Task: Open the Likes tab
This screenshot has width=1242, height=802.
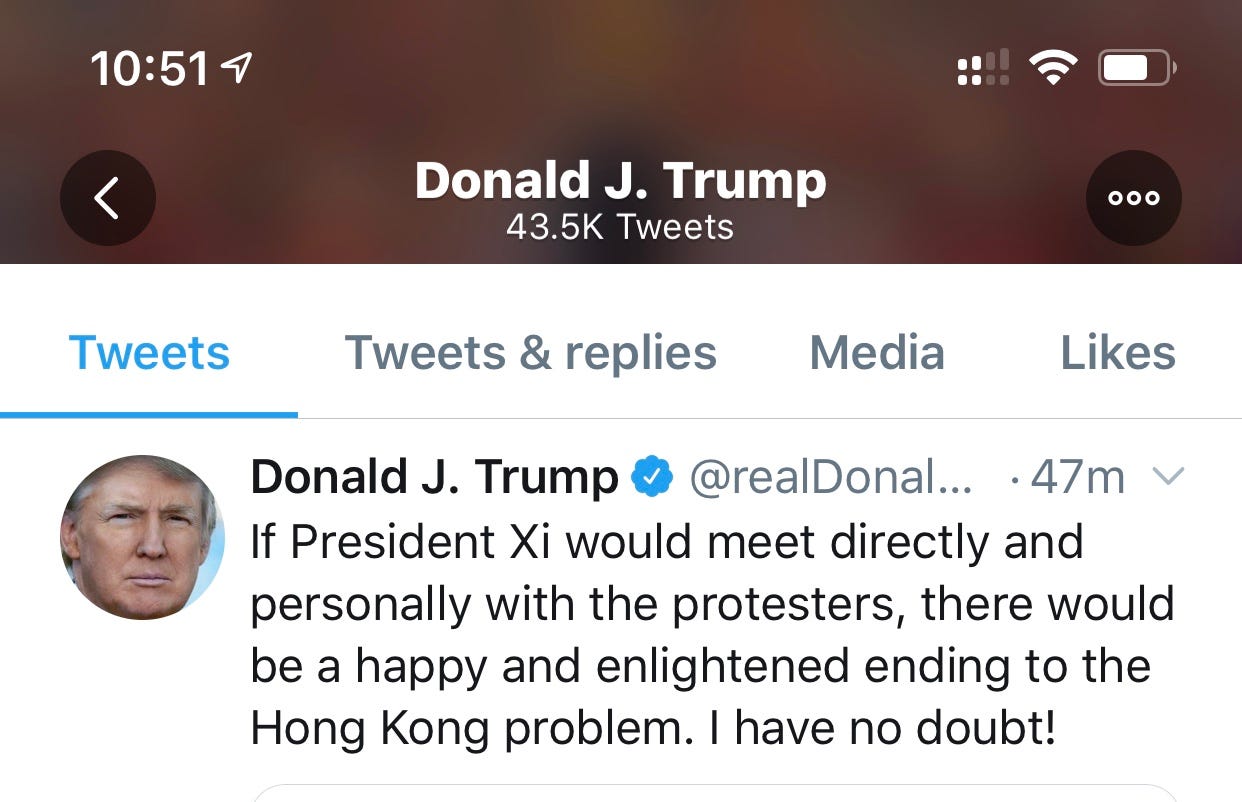Action: tap(1118, 353)
